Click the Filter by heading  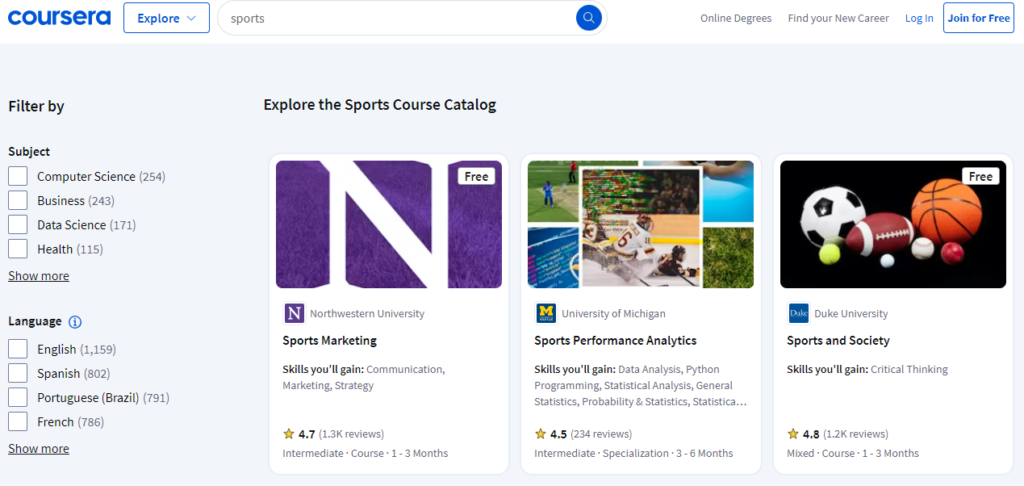pos(36,106)
